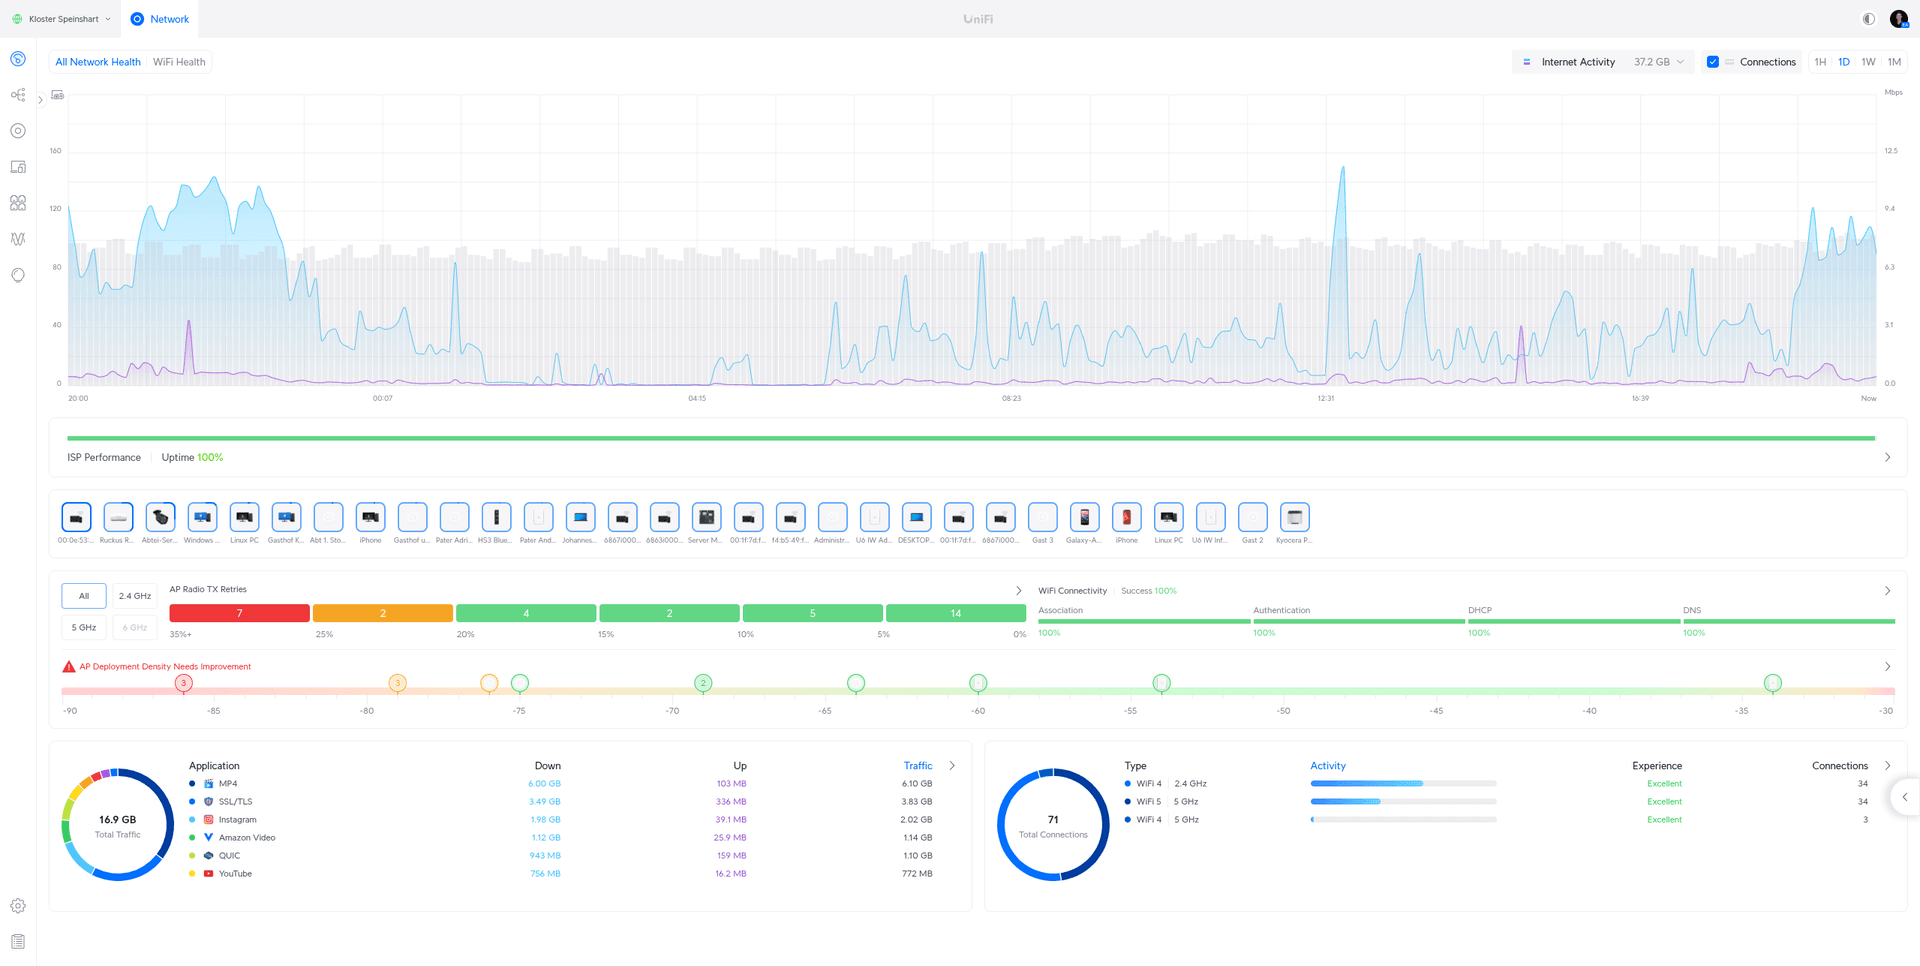This screenshot has height=966, width=1920.
Task: Open the side panel arrow at the right edge
Action: 1905,797
